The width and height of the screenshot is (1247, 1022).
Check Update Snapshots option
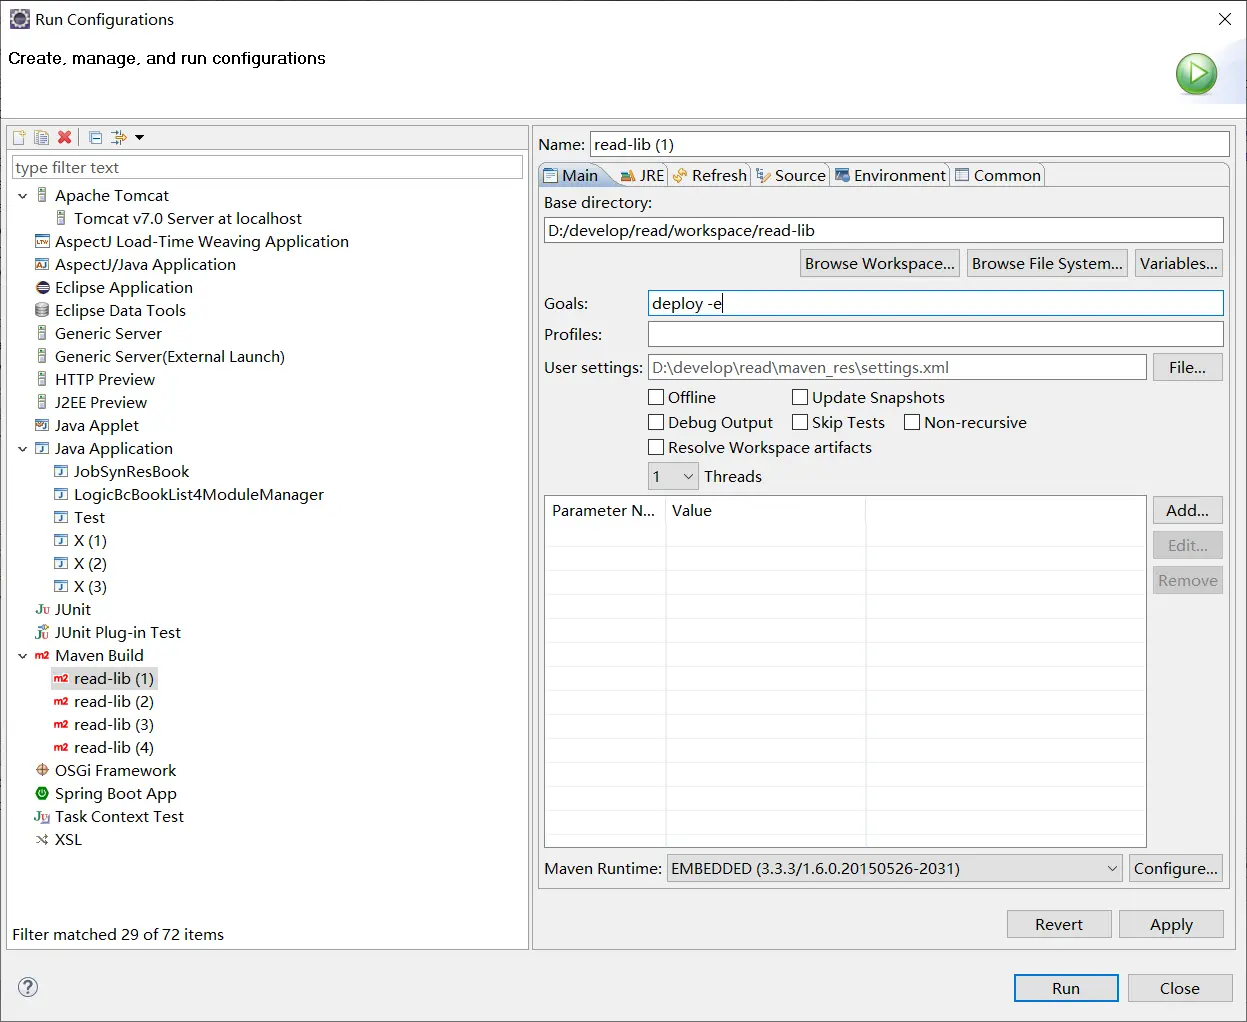[800, 397]
